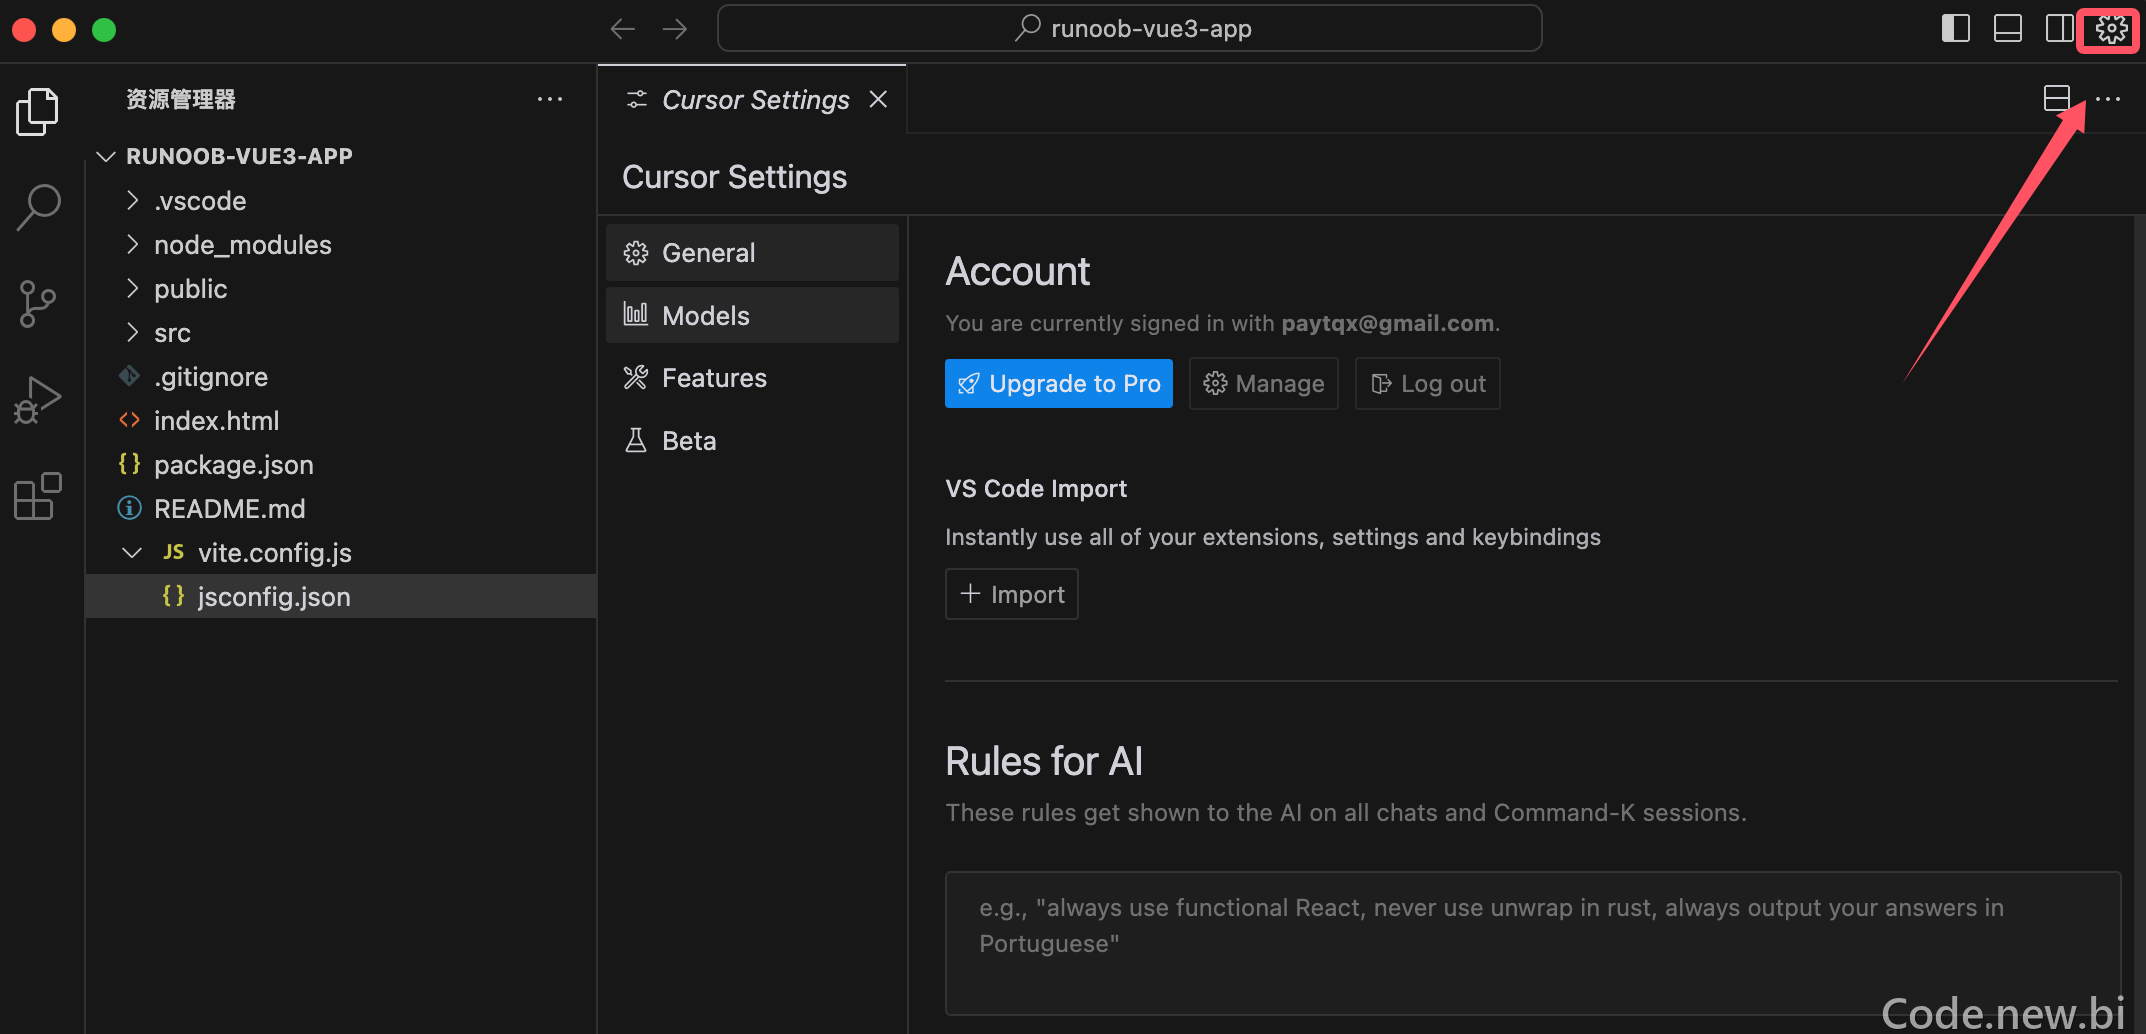Screen dimensions: 2146x1034
Task: Click the Upgrade to Pro button
Action: pos(1058,383)
